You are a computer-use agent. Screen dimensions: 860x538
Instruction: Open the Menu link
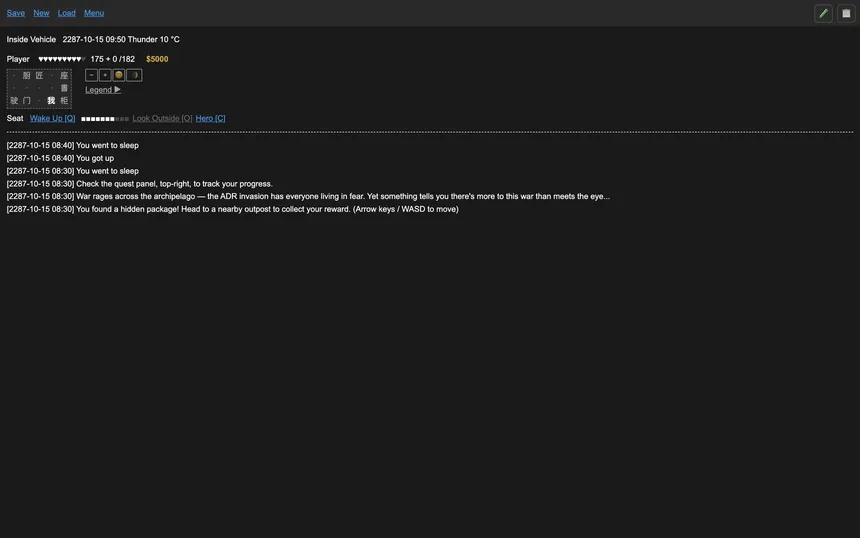[x=94, y=13]
